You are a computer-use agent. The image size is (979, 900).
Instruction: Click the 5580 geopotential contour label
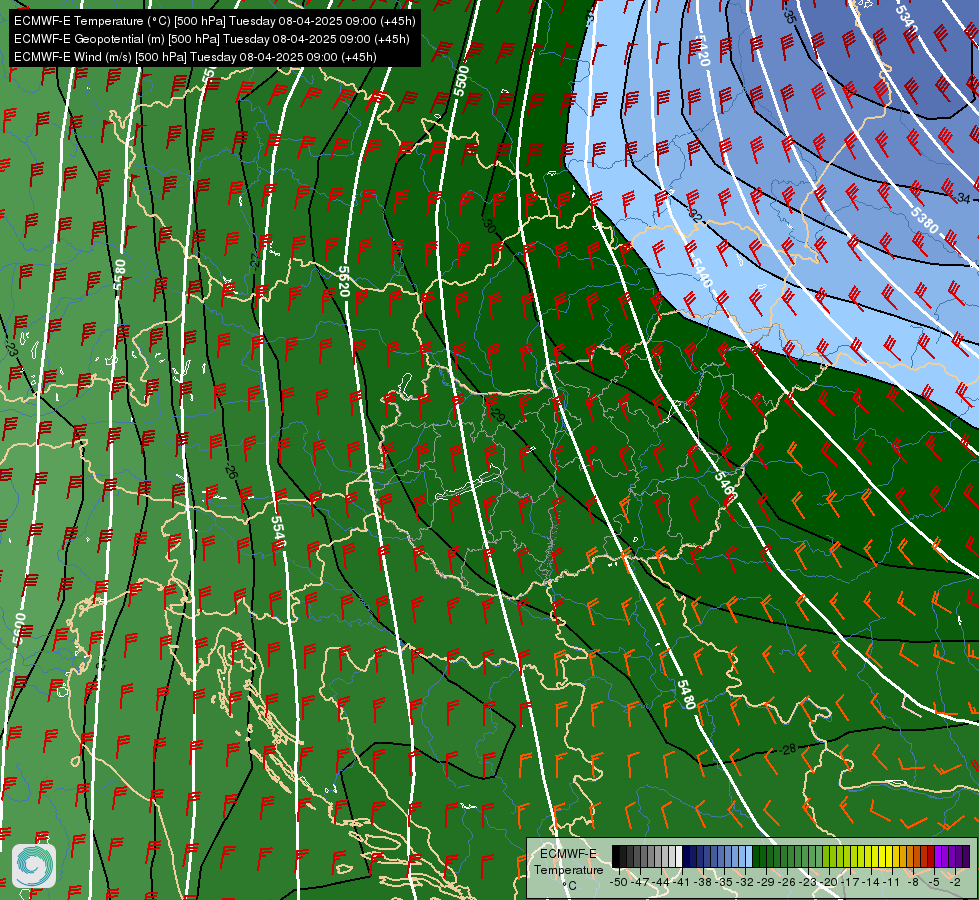coord(119,275)
